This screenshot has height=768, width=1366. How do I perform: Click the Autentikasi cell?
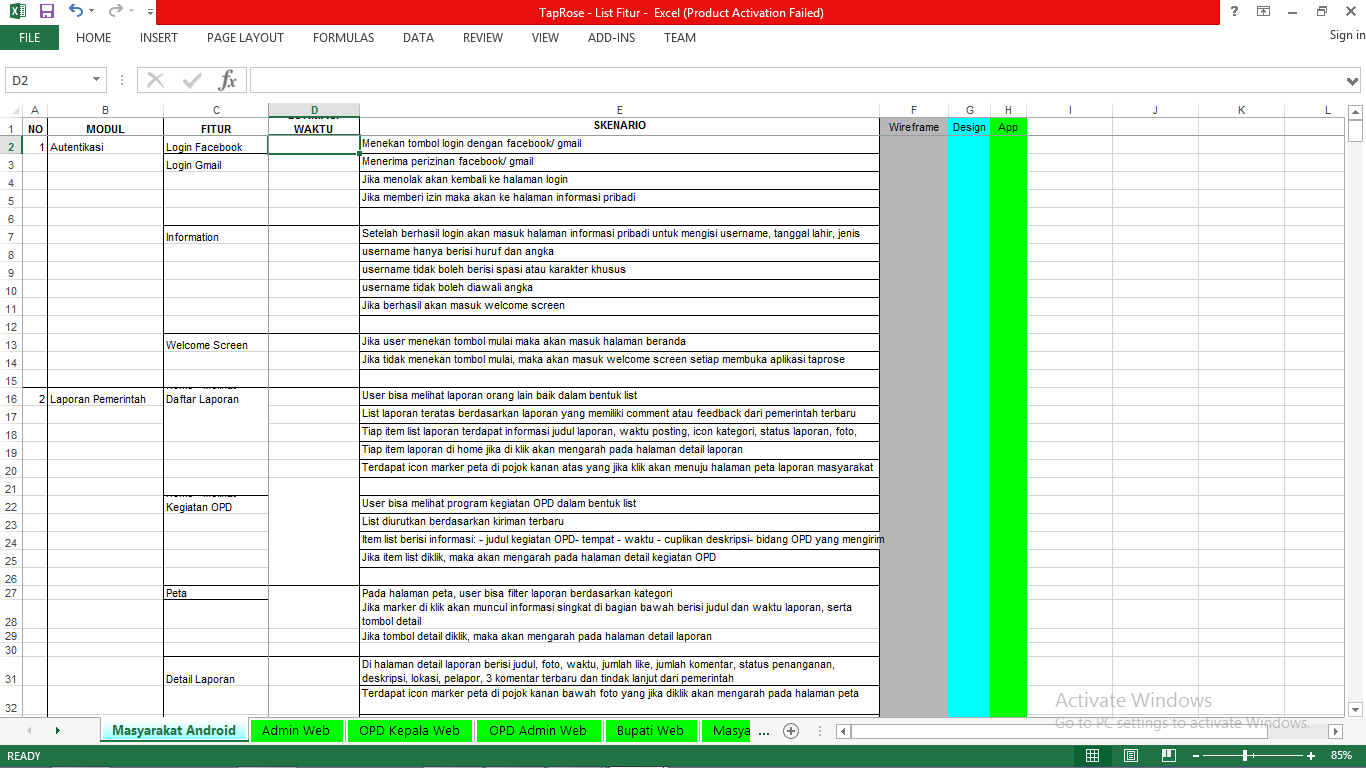[x=106, y=146]
